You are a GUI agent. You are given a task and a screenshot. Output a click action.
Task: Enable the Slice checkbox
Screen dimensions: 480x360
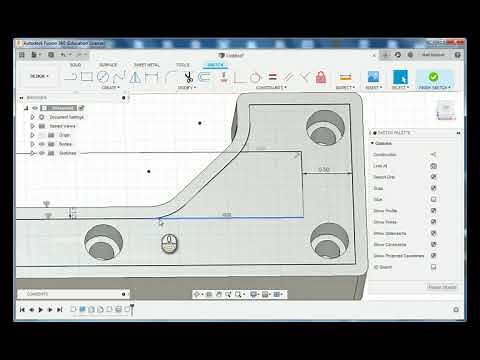(433, 199)
